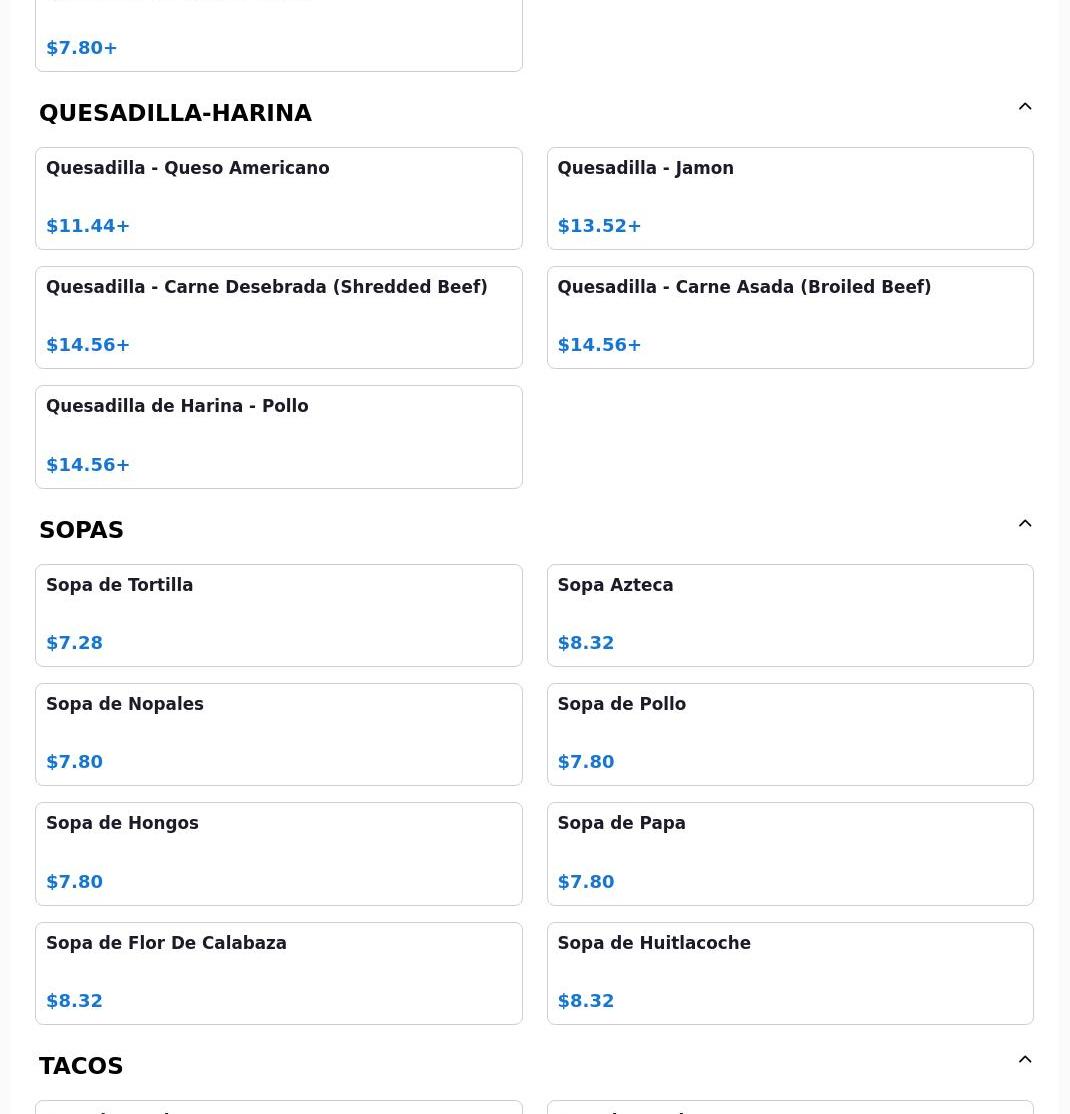The height and width of the screenshot is (1114, 1070).
Task: Click the $8.32 price of Sopa Azteca
Action: coord(585,643)
